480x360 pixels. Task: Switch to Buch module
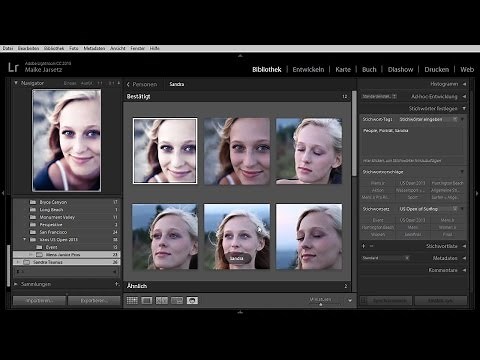tap(369, 69)
